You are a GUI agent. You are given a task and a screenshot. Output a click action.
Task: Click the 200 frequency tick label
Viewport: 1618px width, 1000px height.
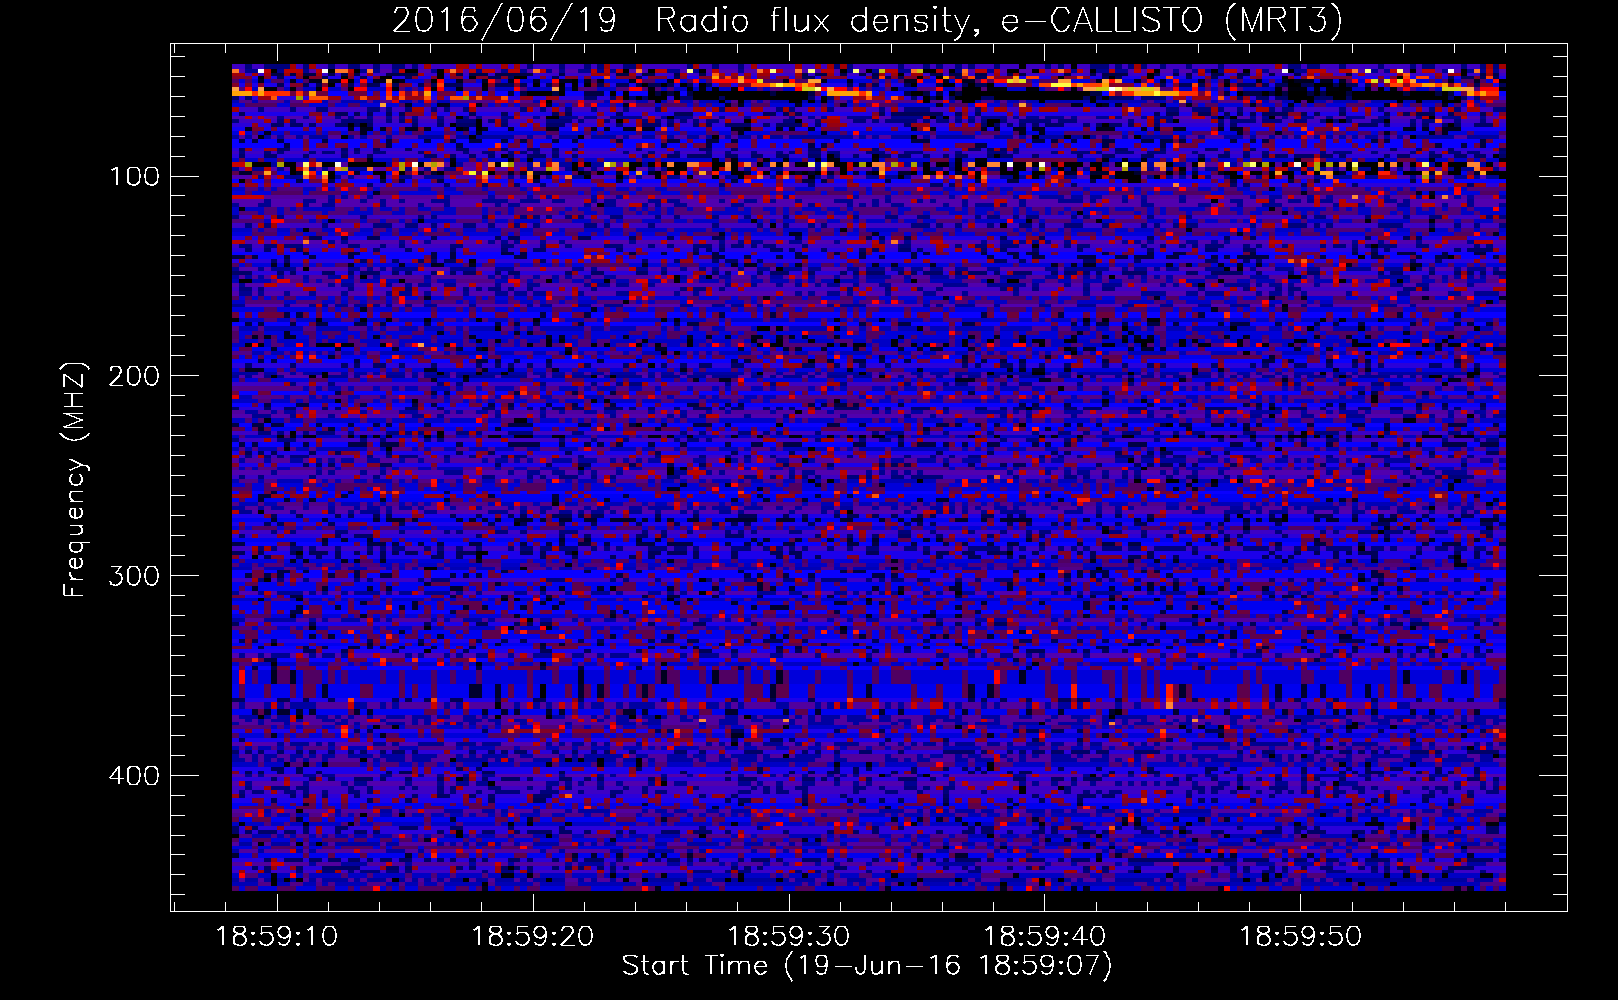(x=134, y=377)
